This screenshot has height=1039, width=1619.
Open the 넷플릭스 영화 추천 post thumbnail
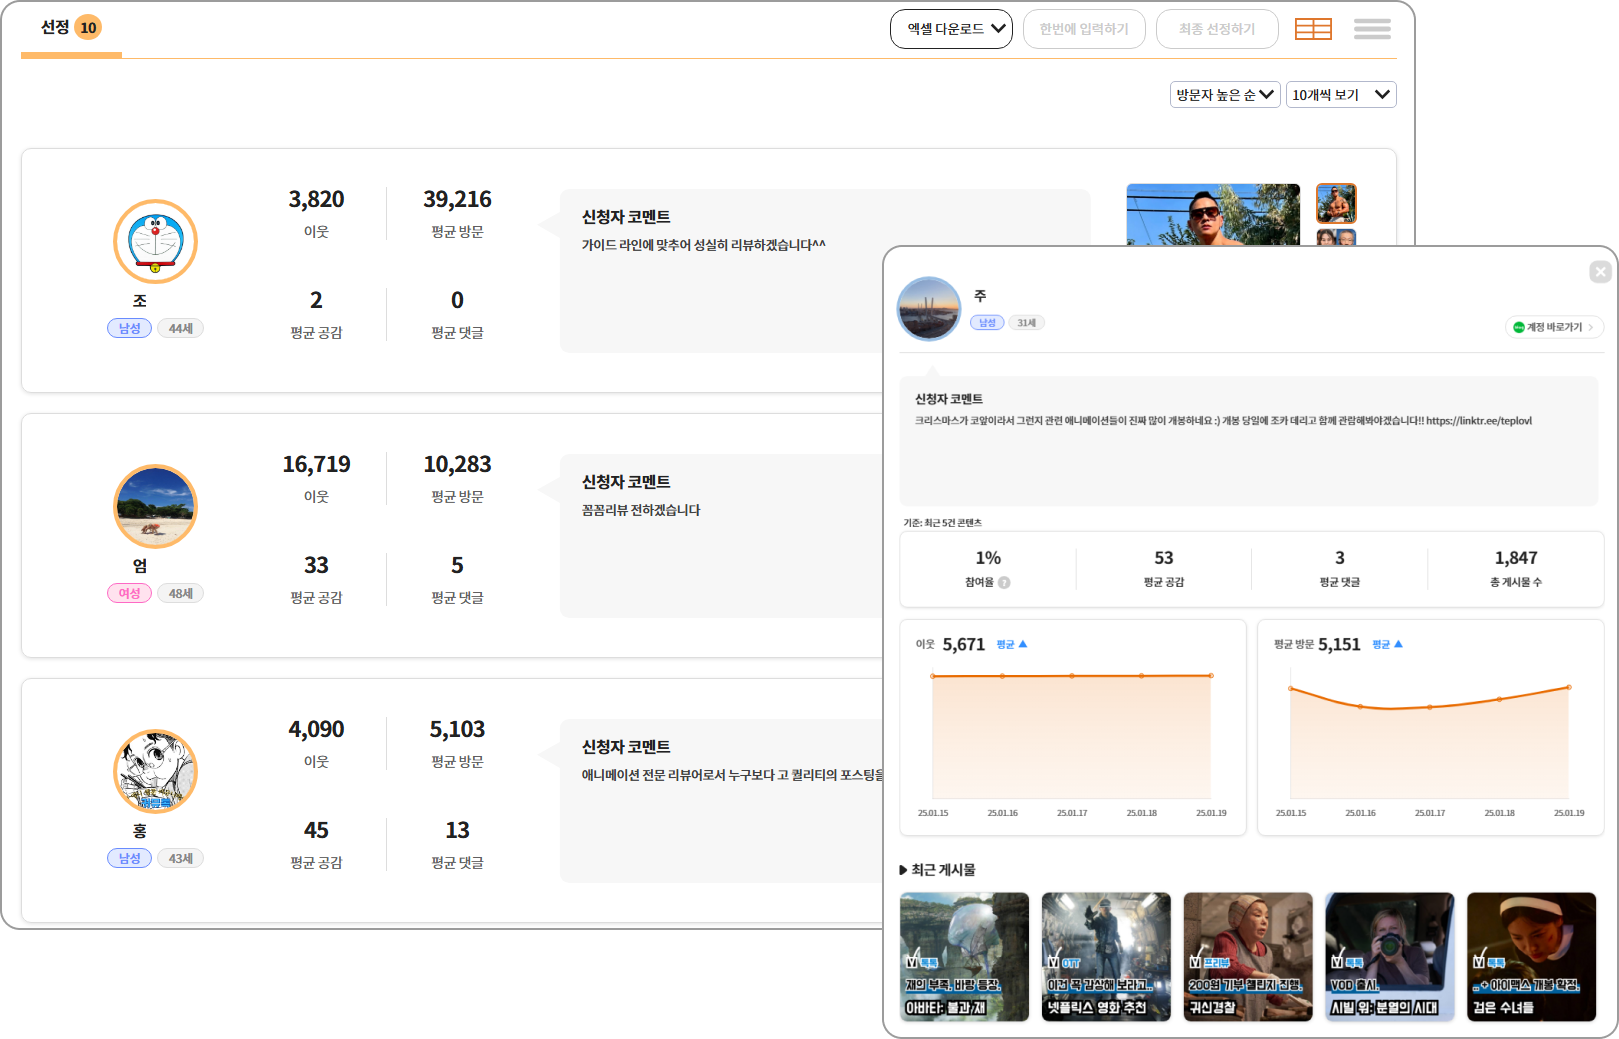coord(1106,957)
